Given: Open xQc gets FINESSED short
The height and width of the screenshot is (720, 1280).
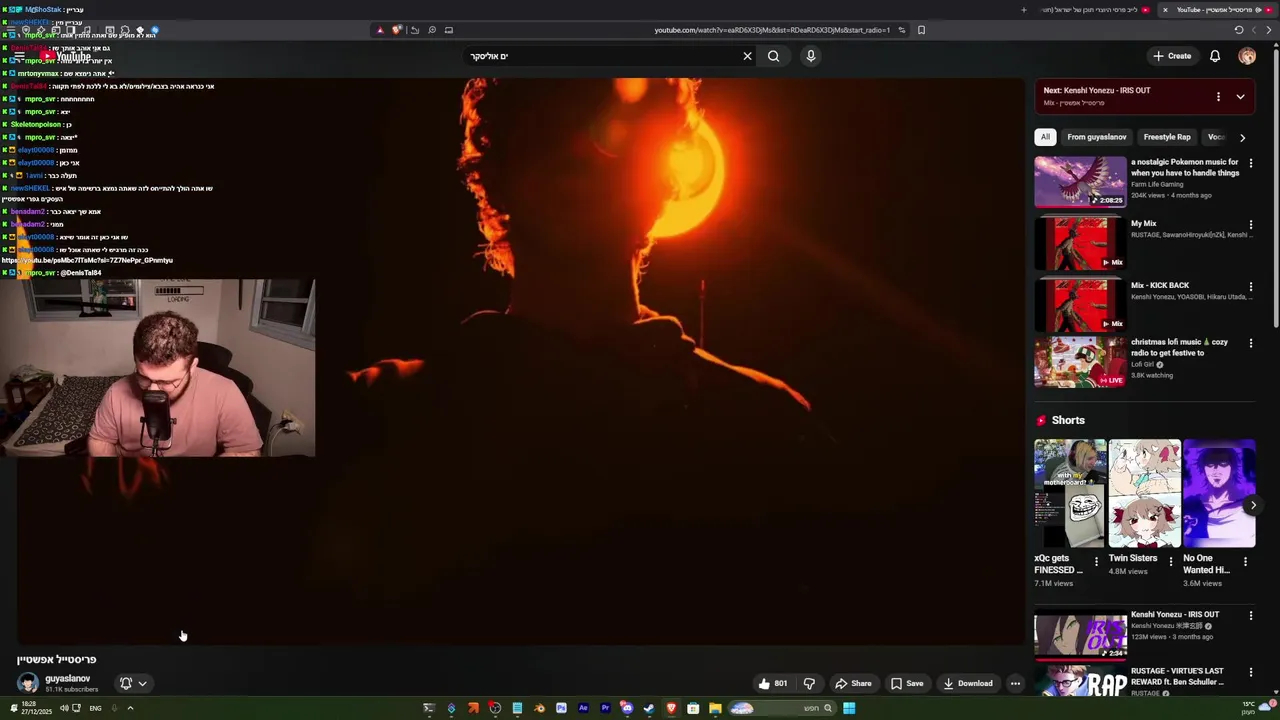Looking at the screenshot, I should pyautogui.click(x=1070, y=493).
